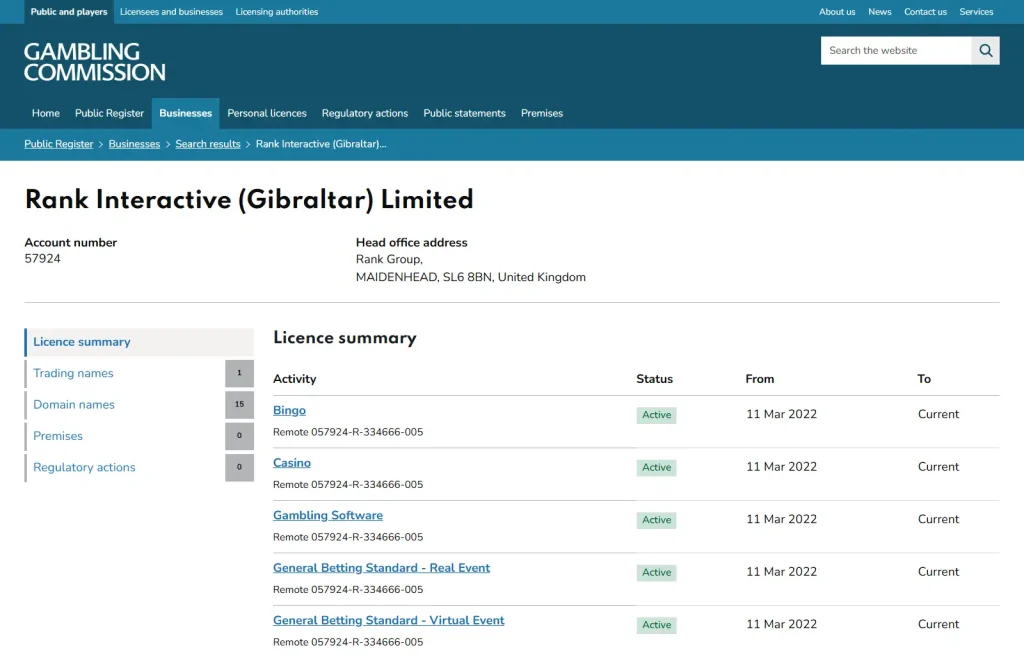
Task: Click the Activity column header
Action: coord(295,379)
